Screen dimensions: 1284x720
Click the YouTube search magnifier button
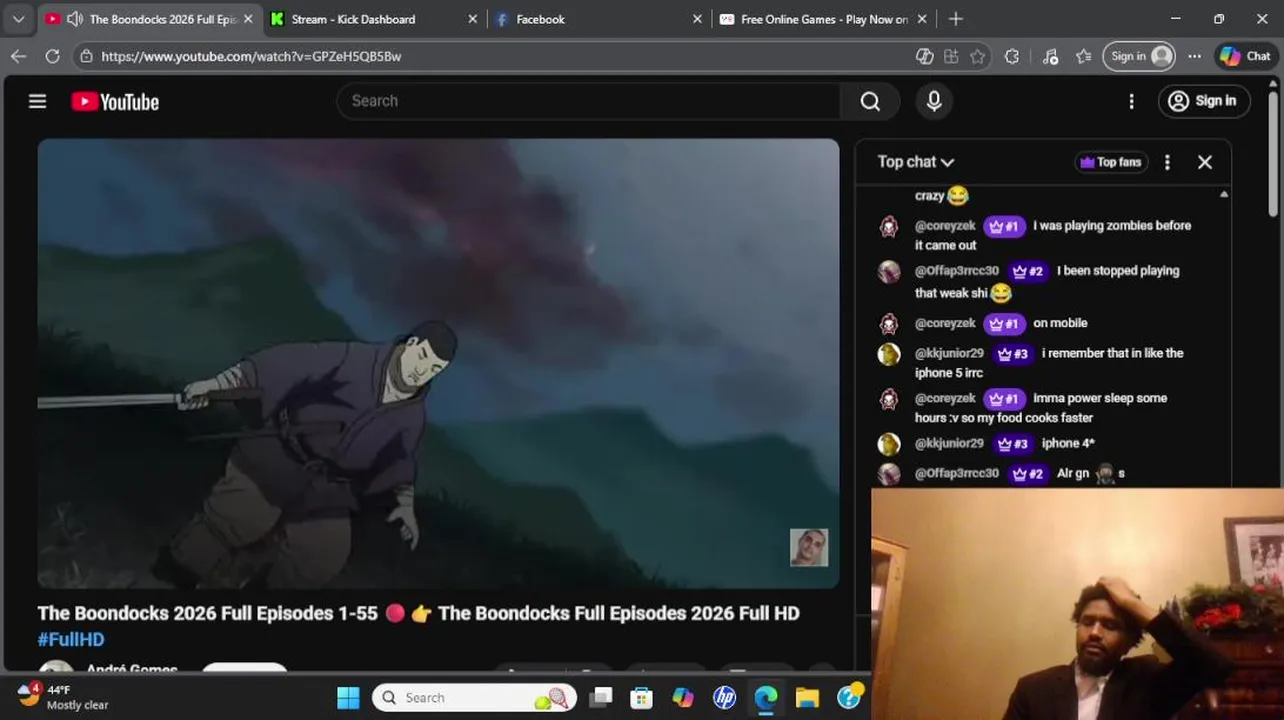[x=870, y=101]
